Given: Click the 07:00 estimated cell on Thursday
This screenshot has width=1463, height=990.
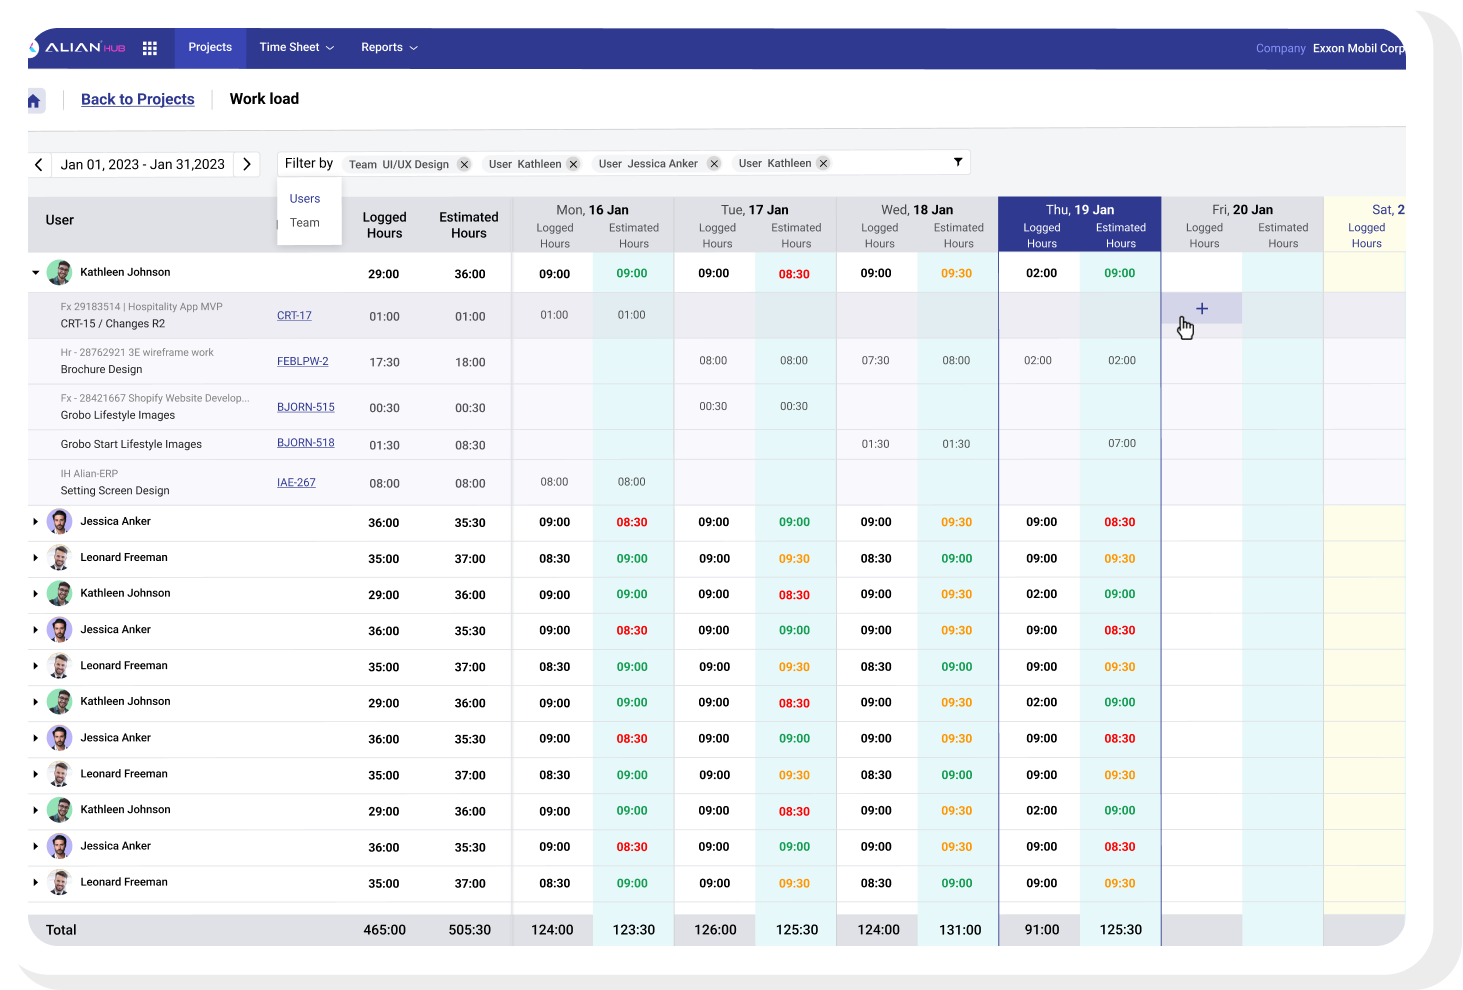Looking at the screenshot, I should coord(1122,443).
